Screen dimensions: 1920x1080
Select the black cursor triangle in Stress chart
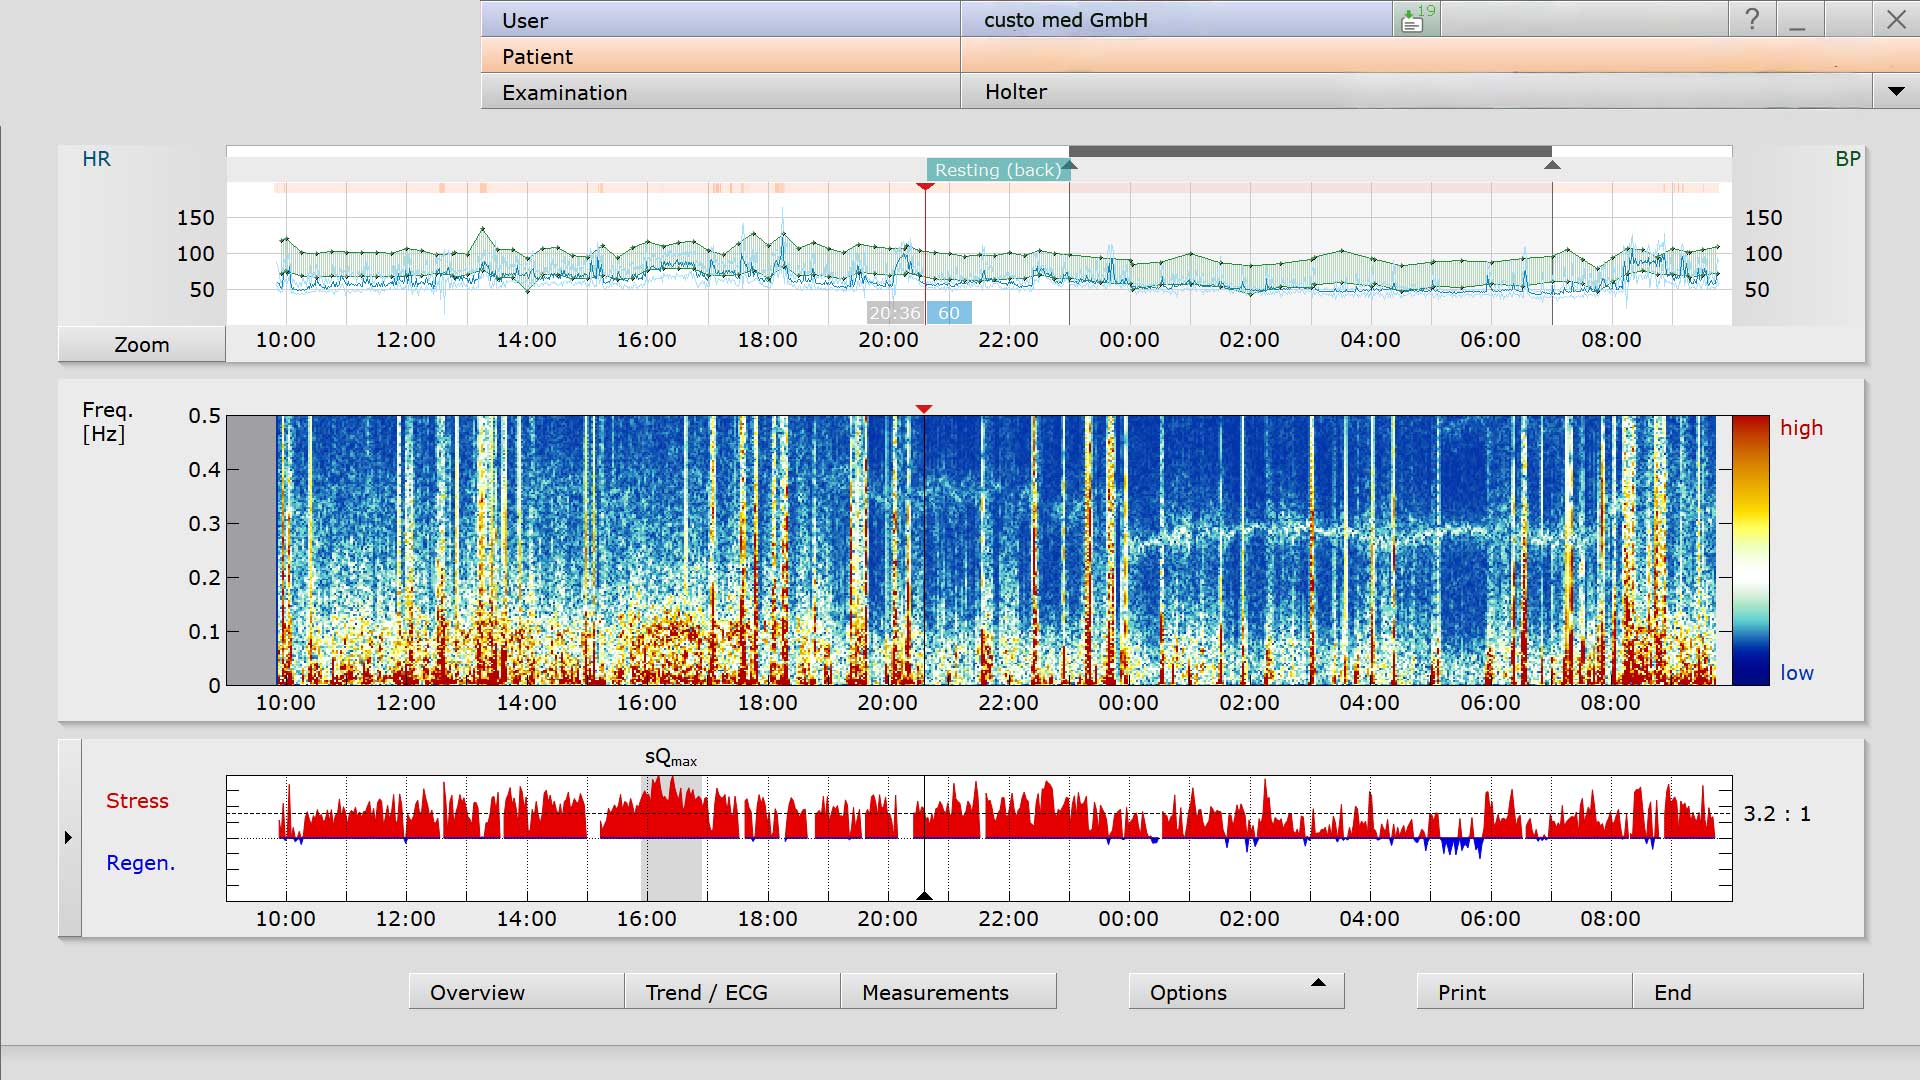click(924, 895)
